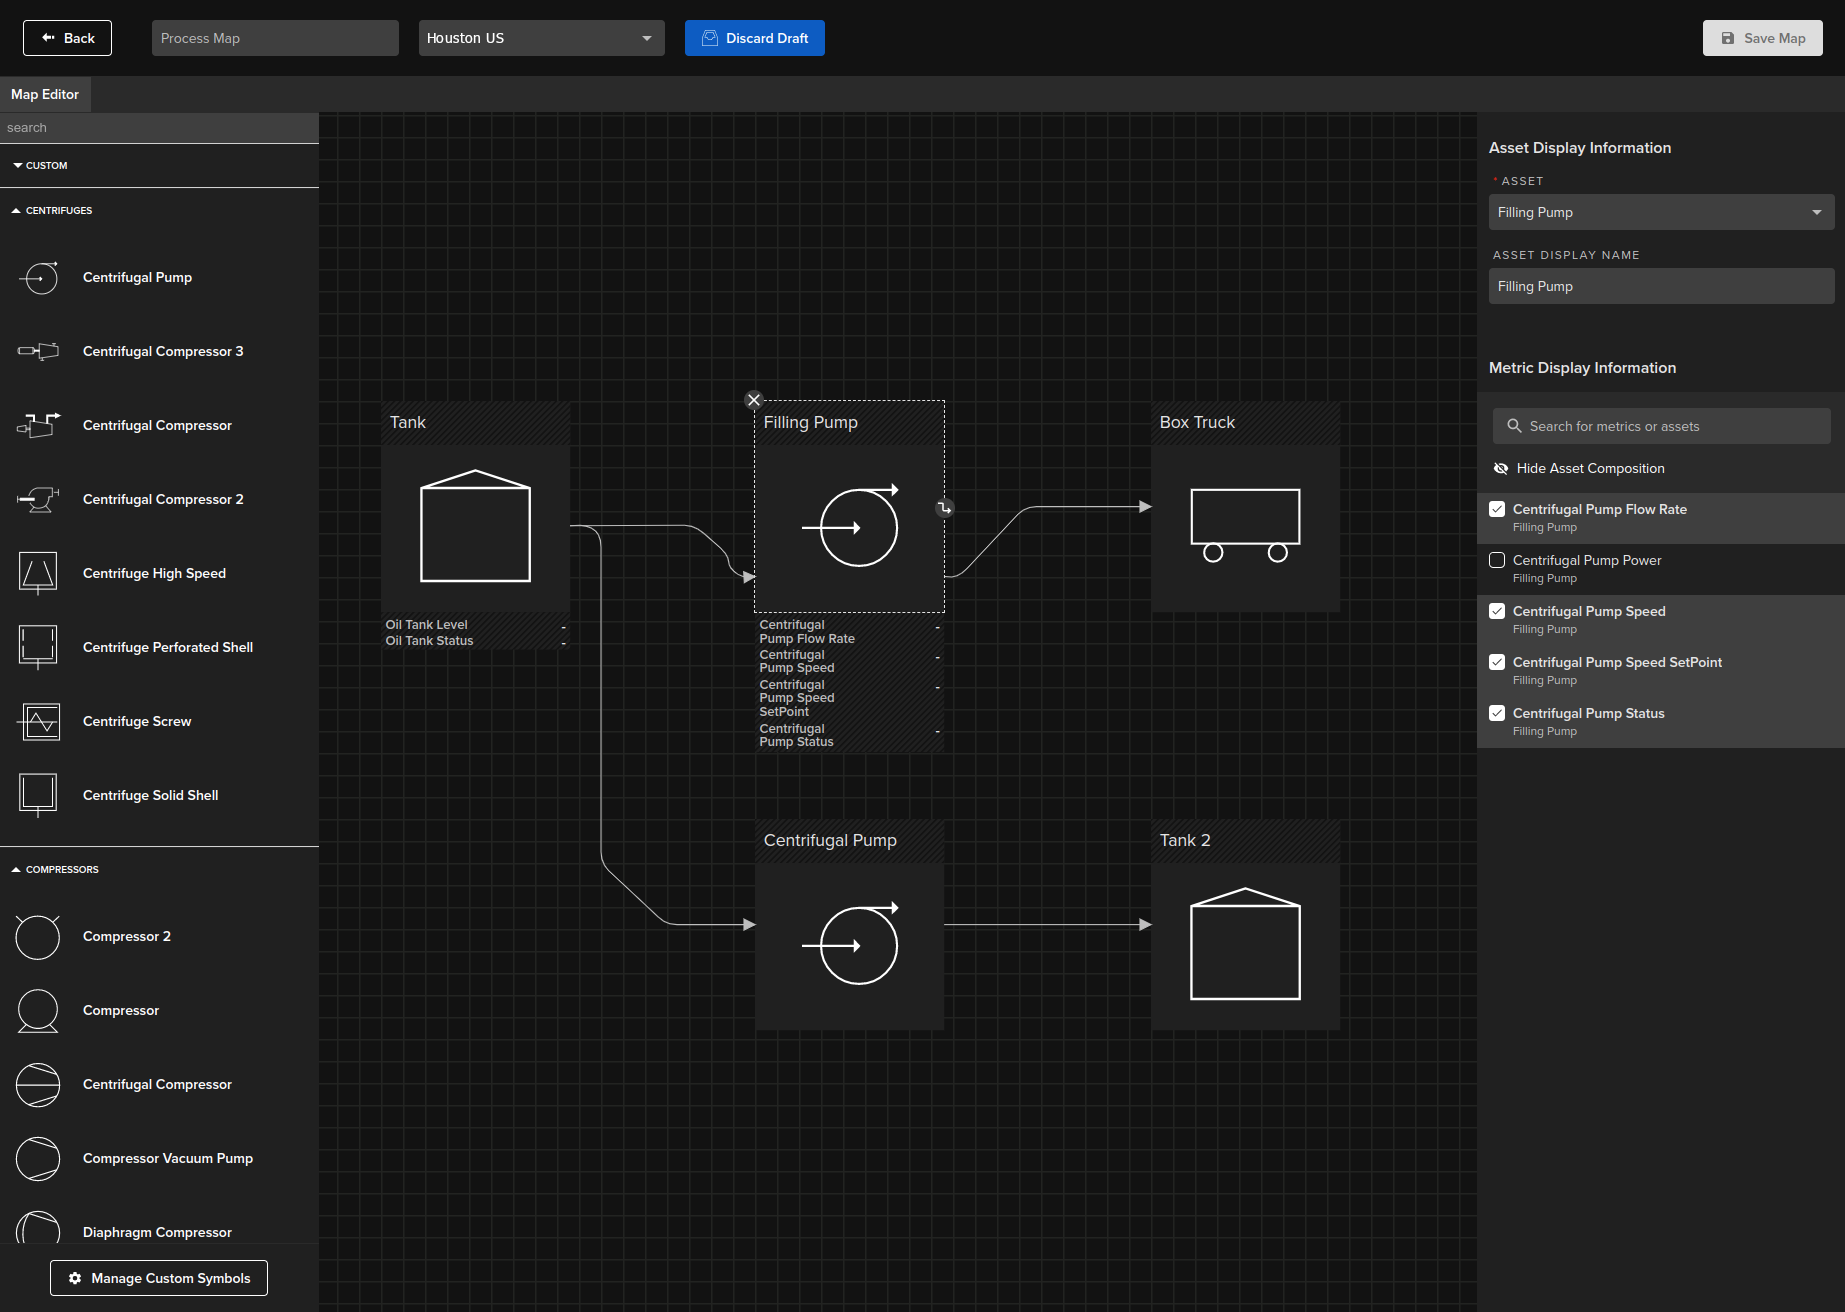Remove Filling Pump node with X icon
The image size is (1845, 1312).
point(754,400)
